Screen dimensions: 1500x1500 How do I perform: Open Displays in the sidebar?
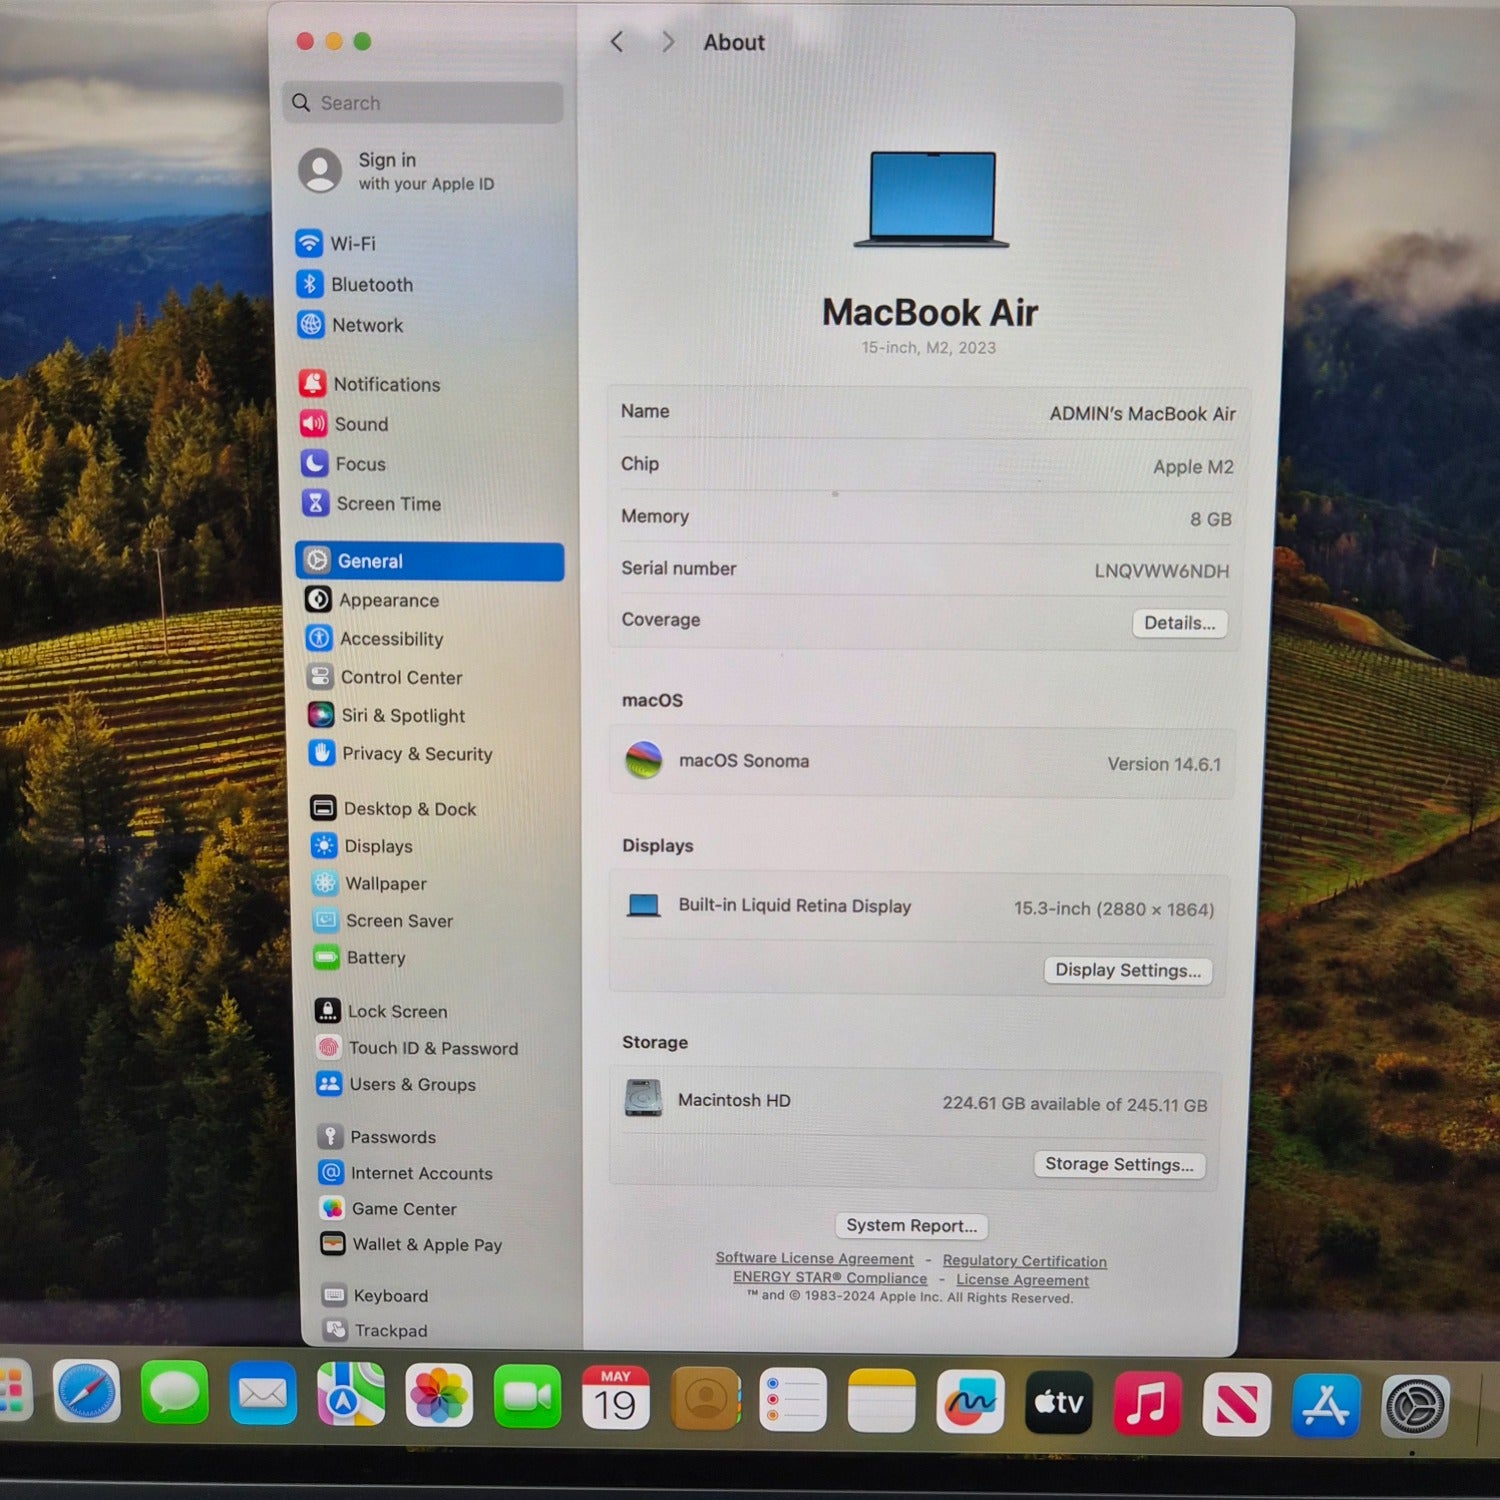(362, 846)
